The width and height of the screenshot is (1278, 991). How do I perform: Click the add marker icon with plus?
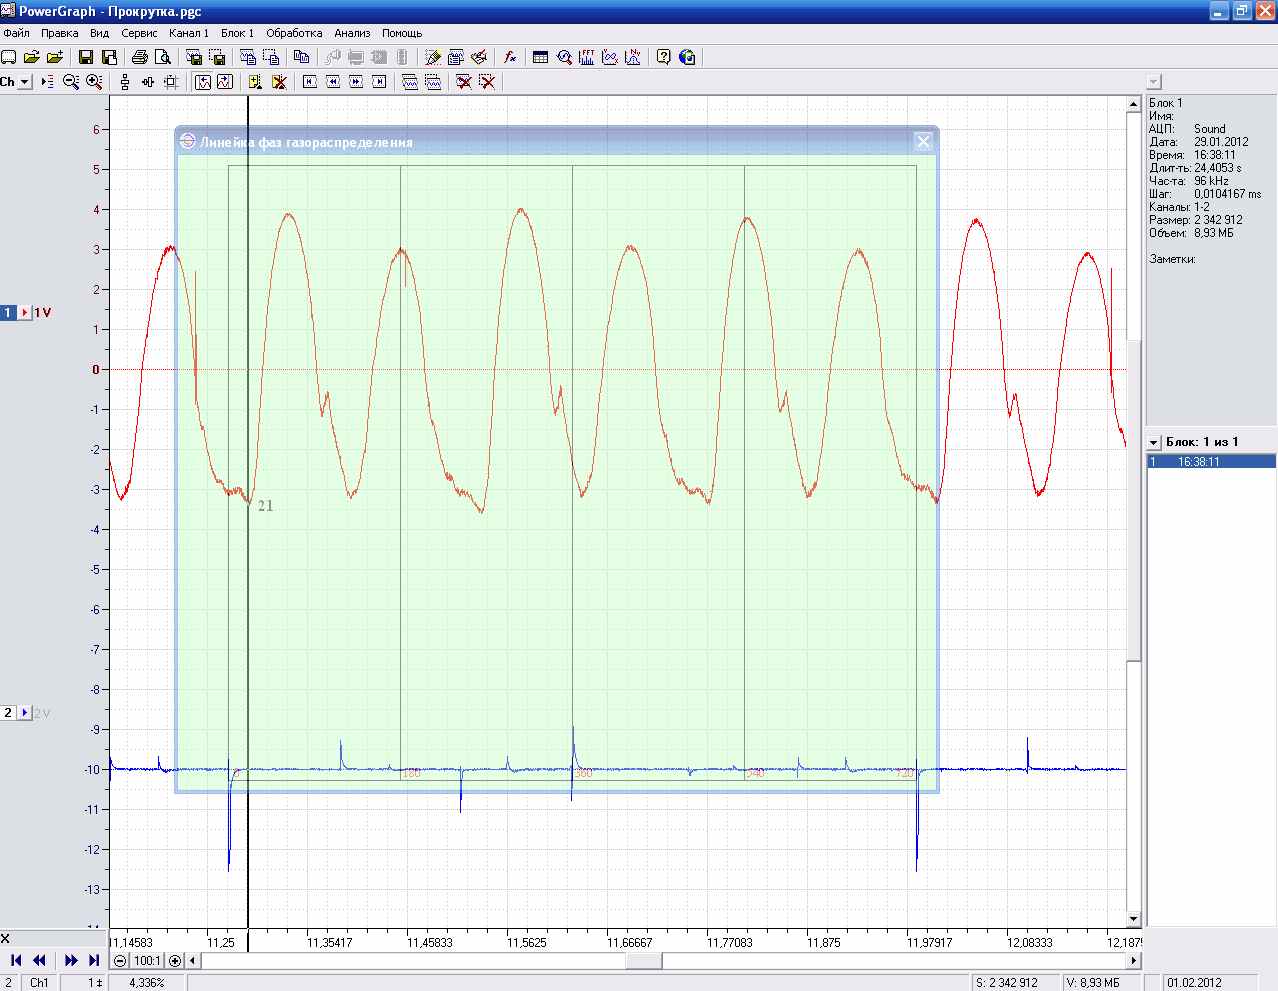point(255,82)
